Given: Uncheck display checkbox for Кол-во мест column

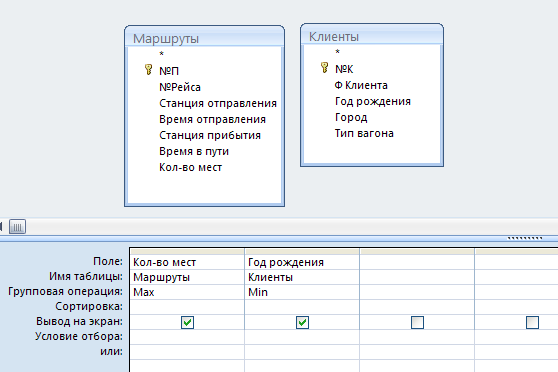Looking at the screenshot, I should click(188, 323).
